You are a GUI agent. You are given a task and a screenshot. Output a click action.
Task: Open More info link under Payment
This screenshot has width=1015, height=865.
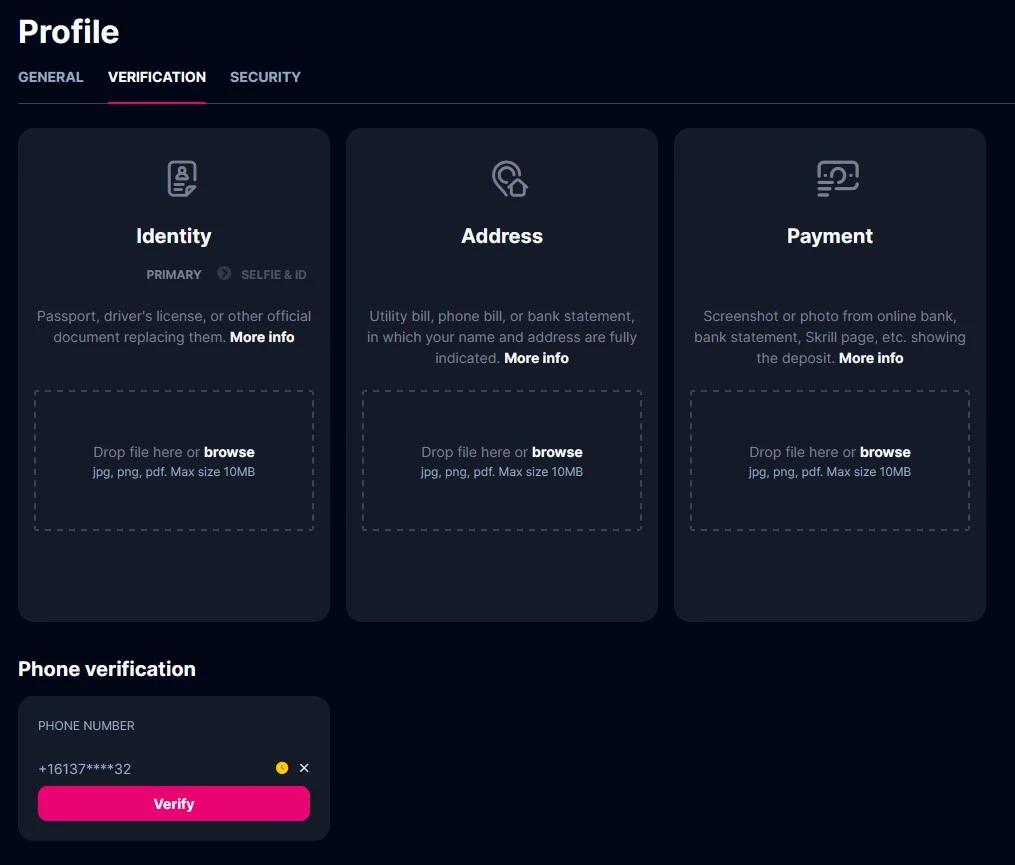click(871, 358)
